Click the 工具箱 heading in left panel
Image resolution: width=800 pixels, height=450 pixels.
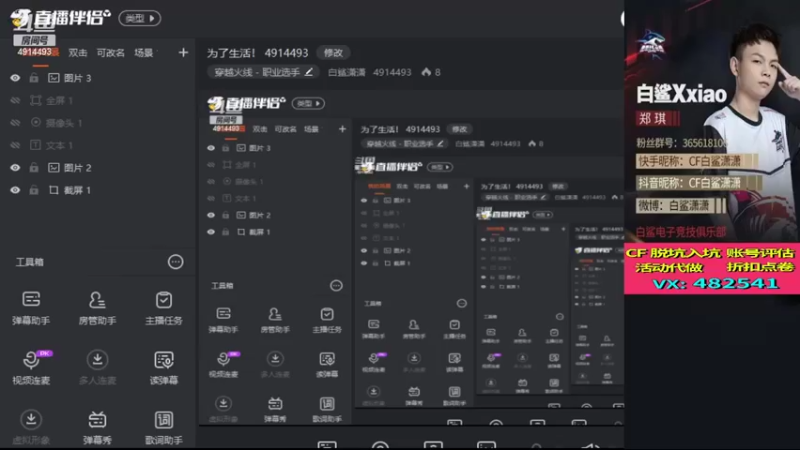[30, 262]
